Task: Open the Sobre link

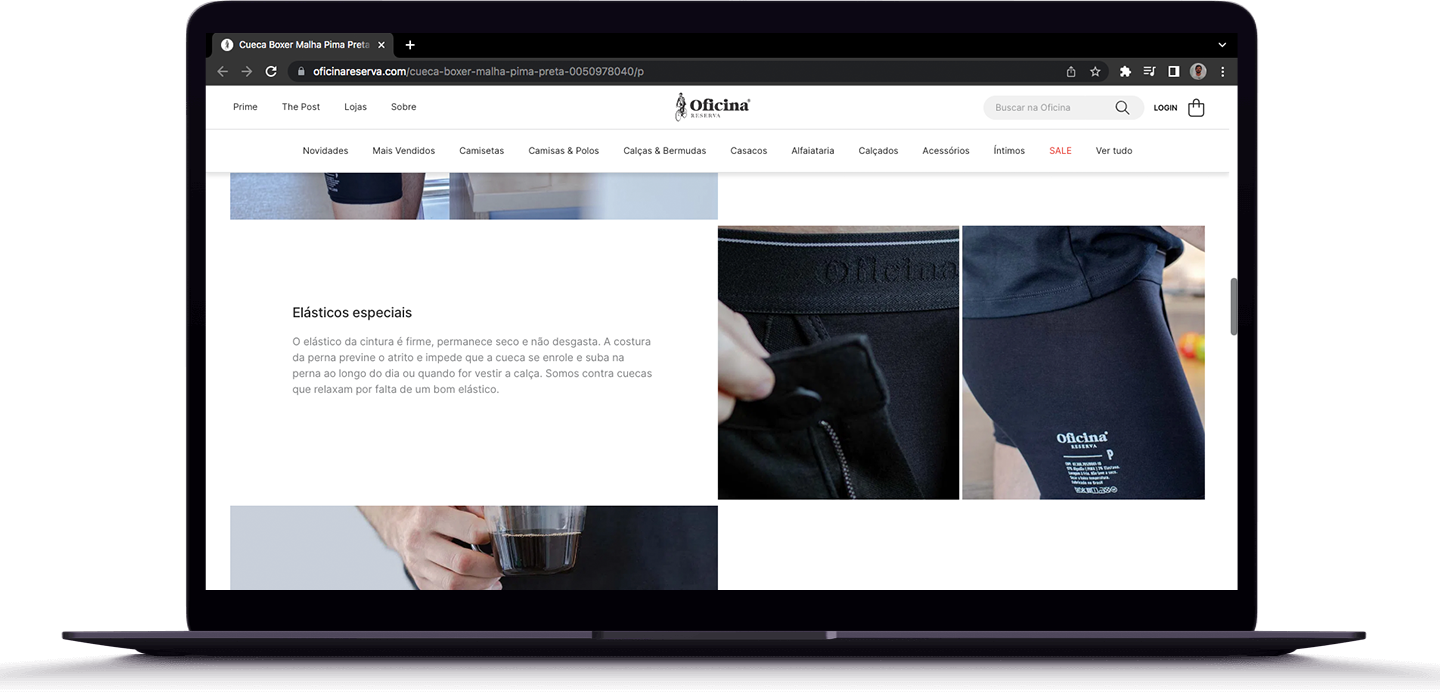Action: 404,107
